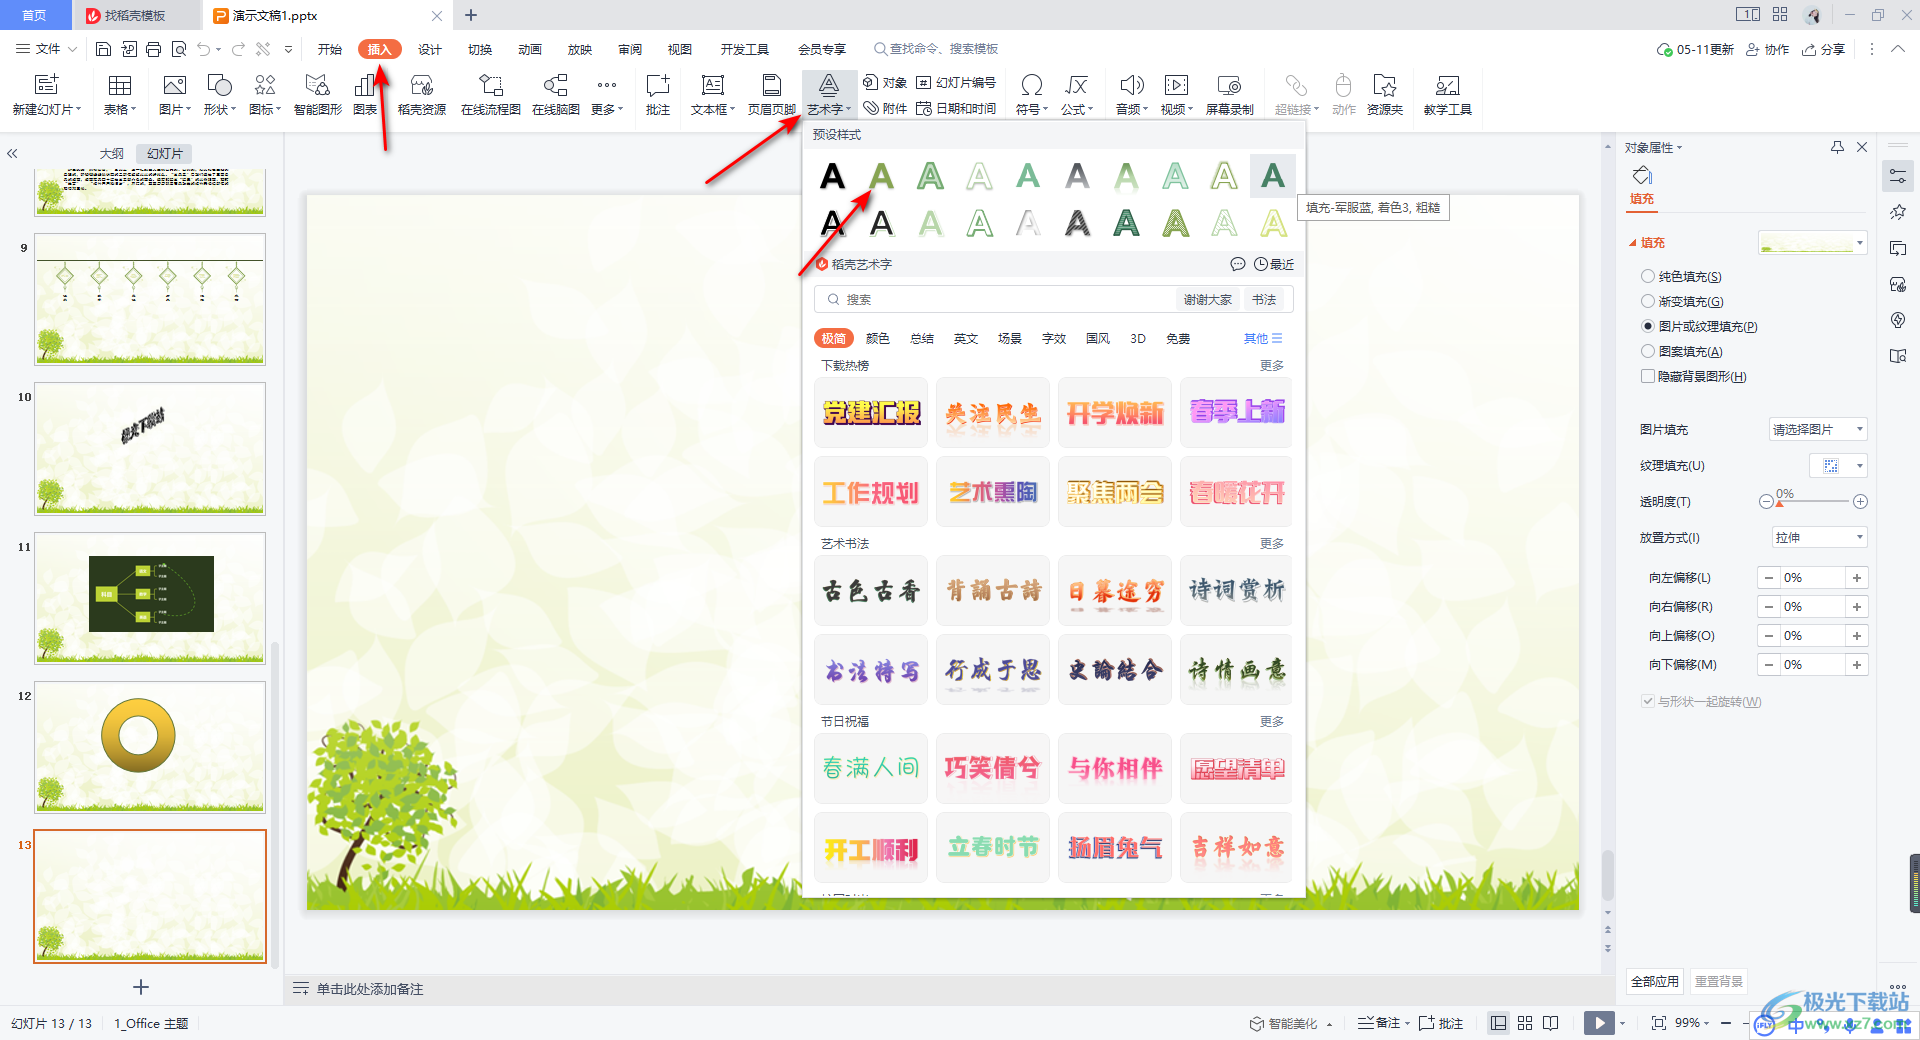Click the print icon in quick toolbar
The image size is (1920, 1040).
[153, 49]
